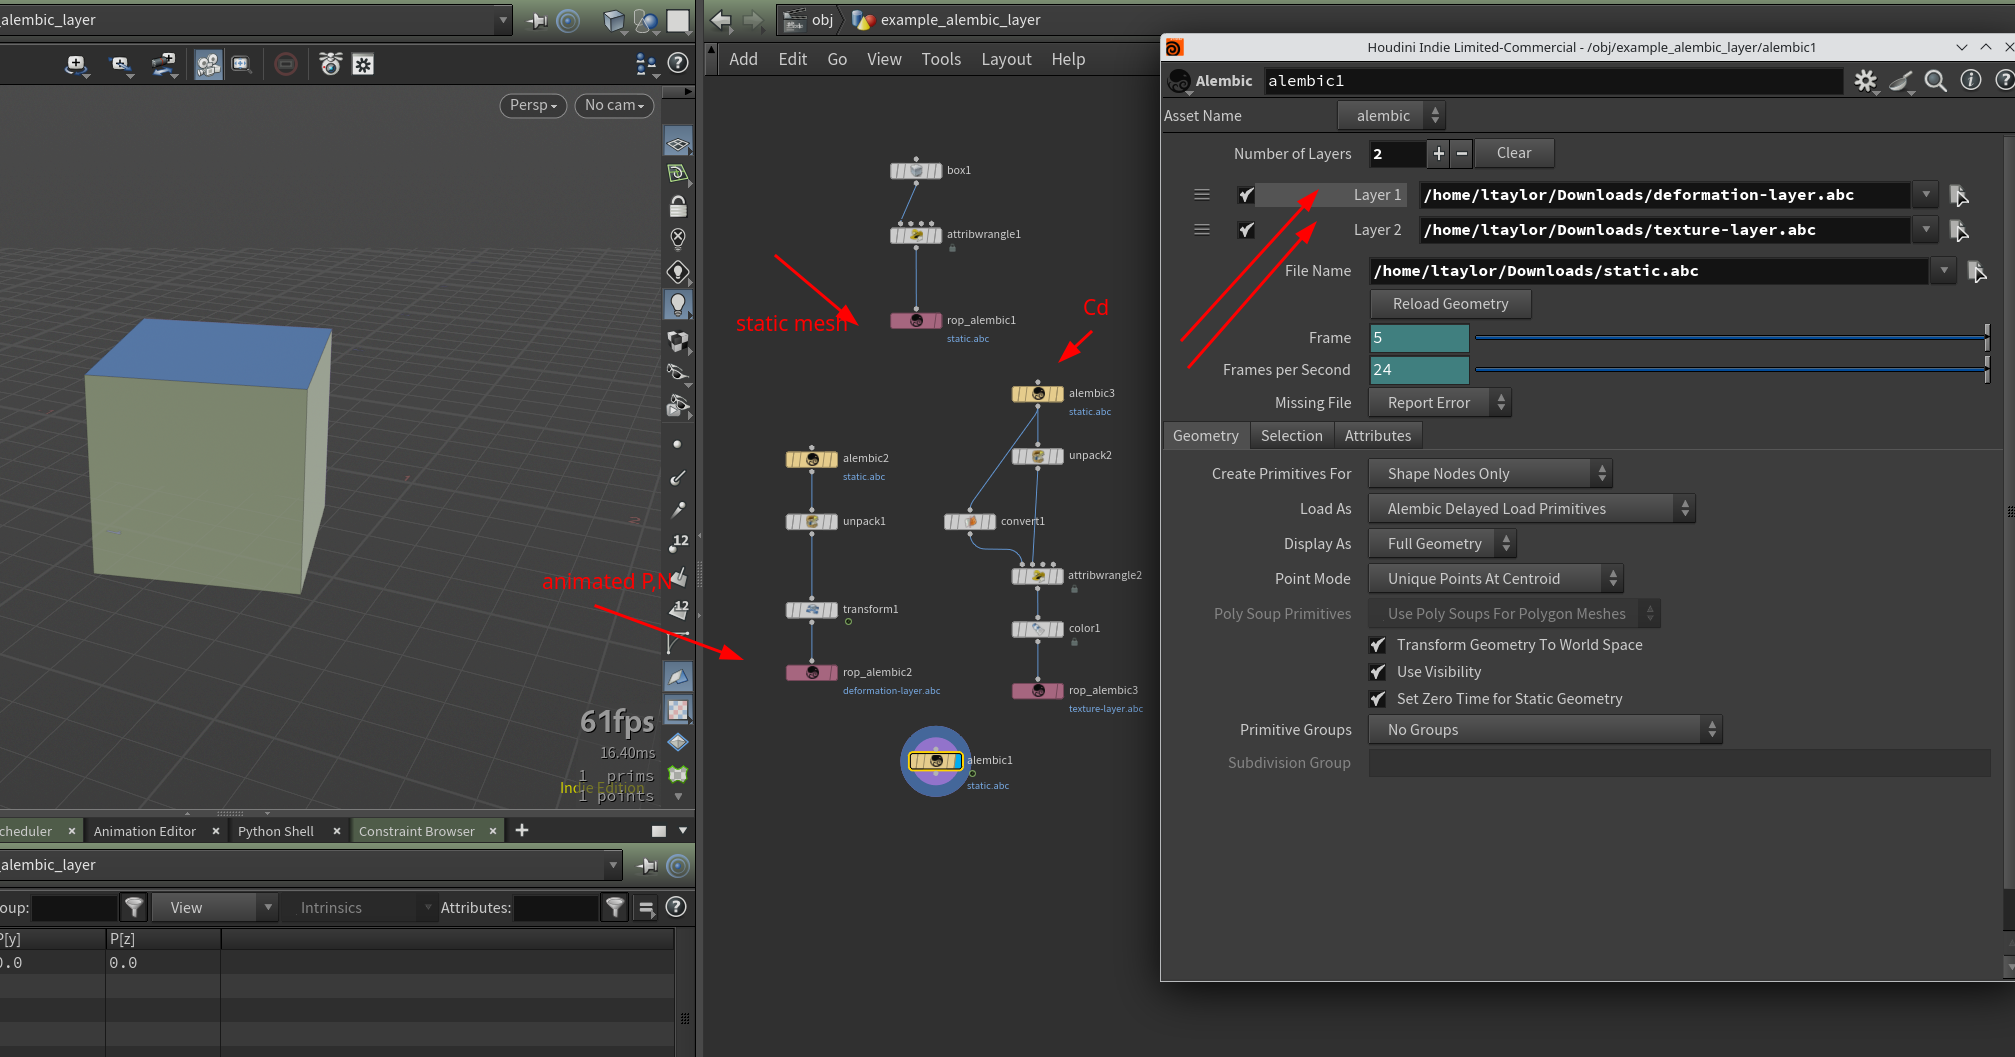This screenshot has width=2015, height=1057.
Task: Click the Reload Geometry button
Action: coord(1449,304)
